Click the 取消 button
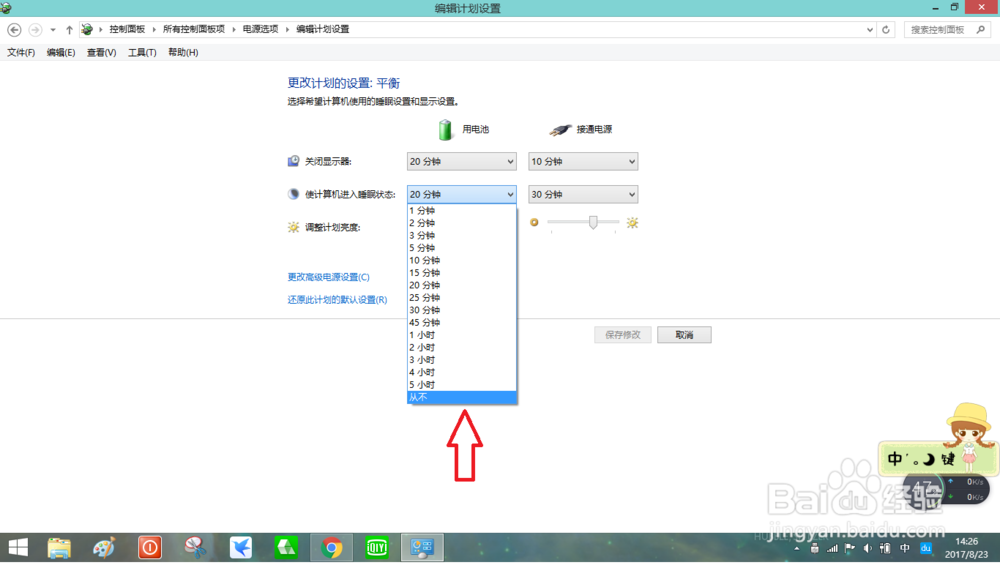Viewport: 1000px width, 565px height. pos(684,335)
